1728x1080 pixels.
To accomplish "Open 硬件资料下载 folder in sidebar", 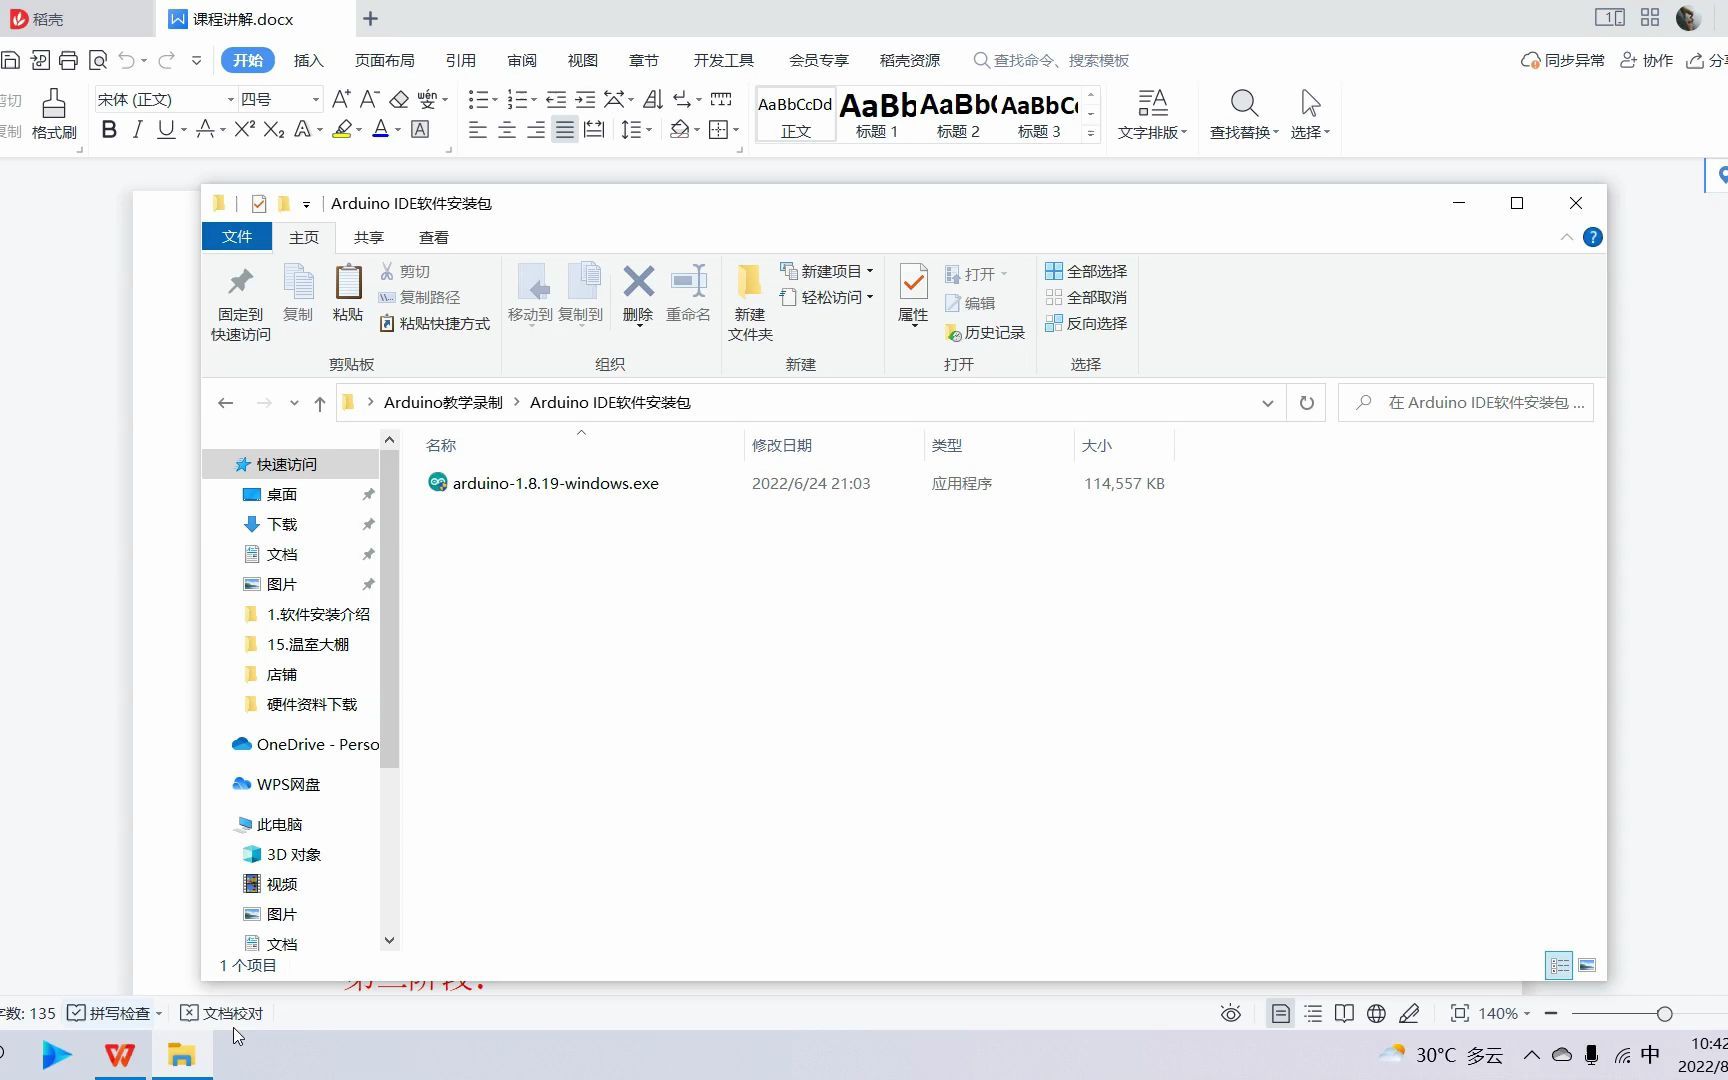I will [311, 704].
